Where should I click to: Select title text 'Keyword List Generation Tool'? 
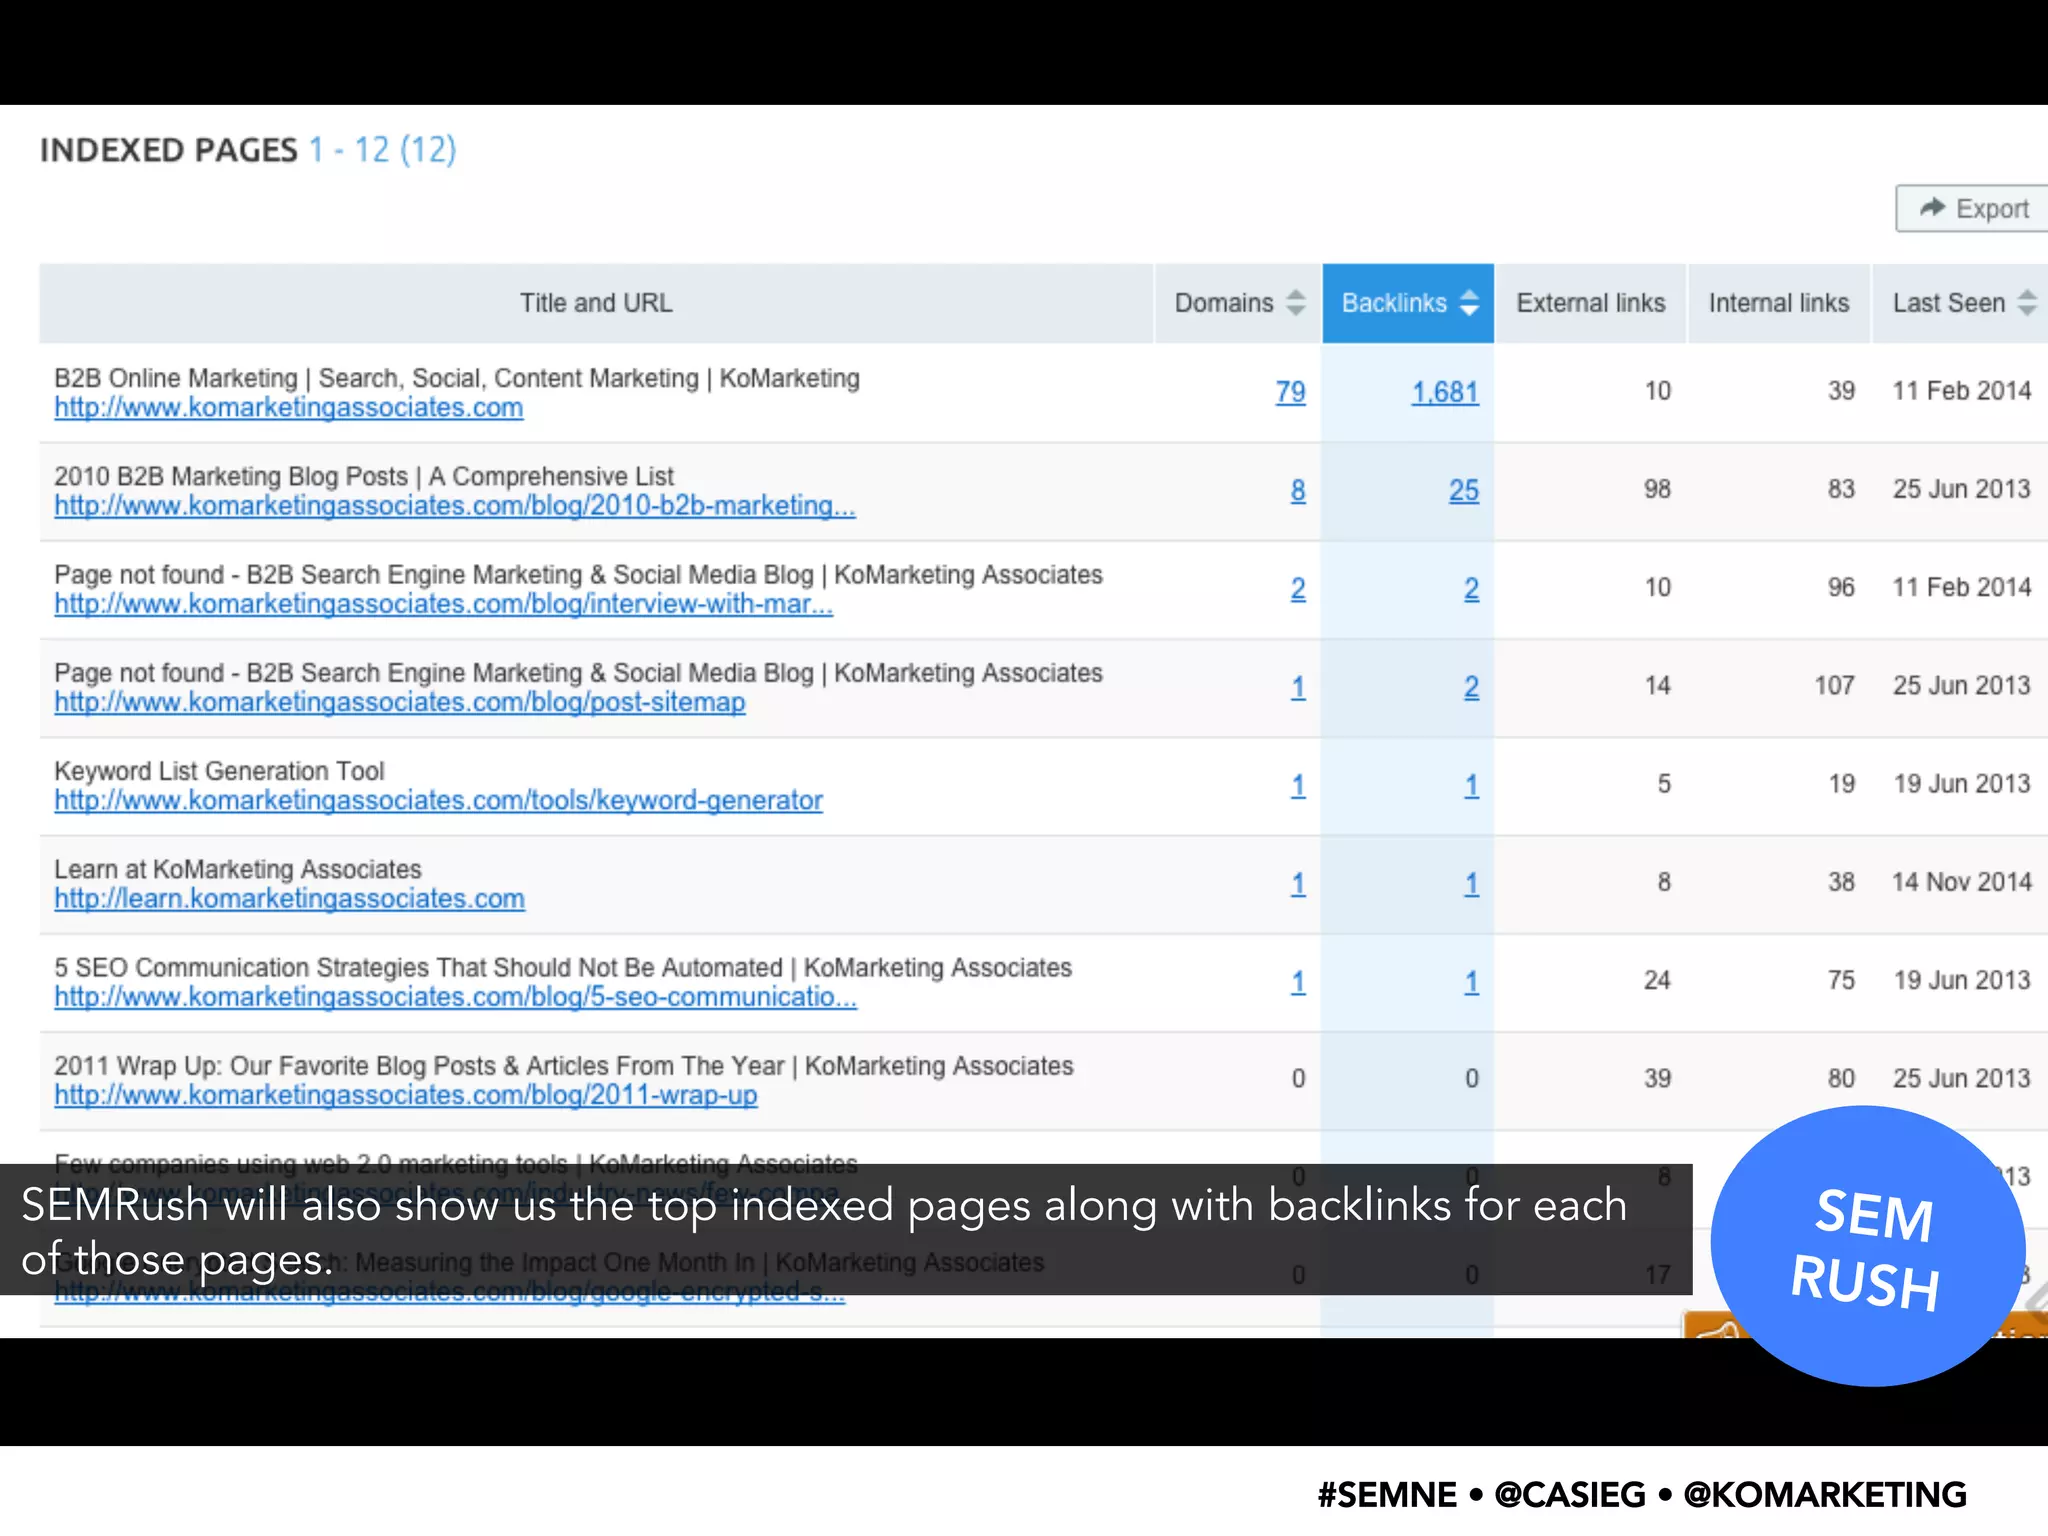[219, 771]
